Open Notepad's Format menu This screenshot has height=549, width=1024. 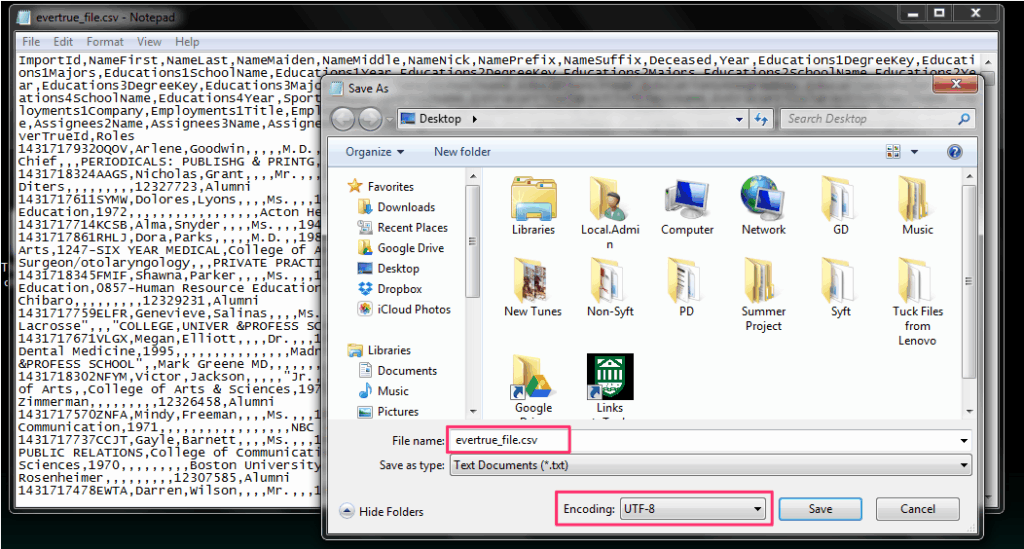[105, 42]
